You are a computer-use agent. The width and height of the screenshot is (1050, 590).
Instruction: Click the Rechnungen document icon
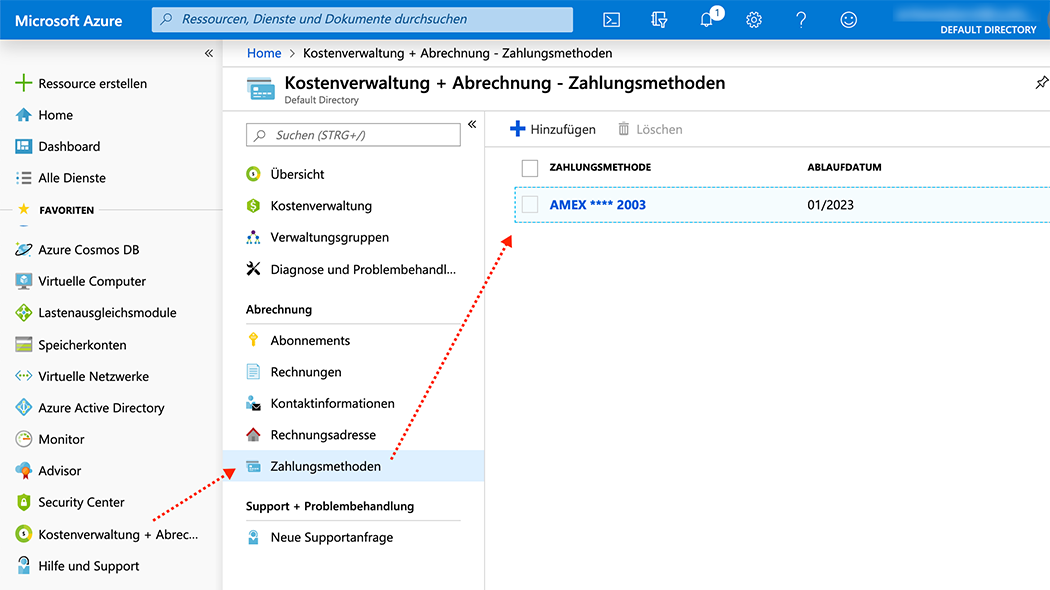coord(253,372)
